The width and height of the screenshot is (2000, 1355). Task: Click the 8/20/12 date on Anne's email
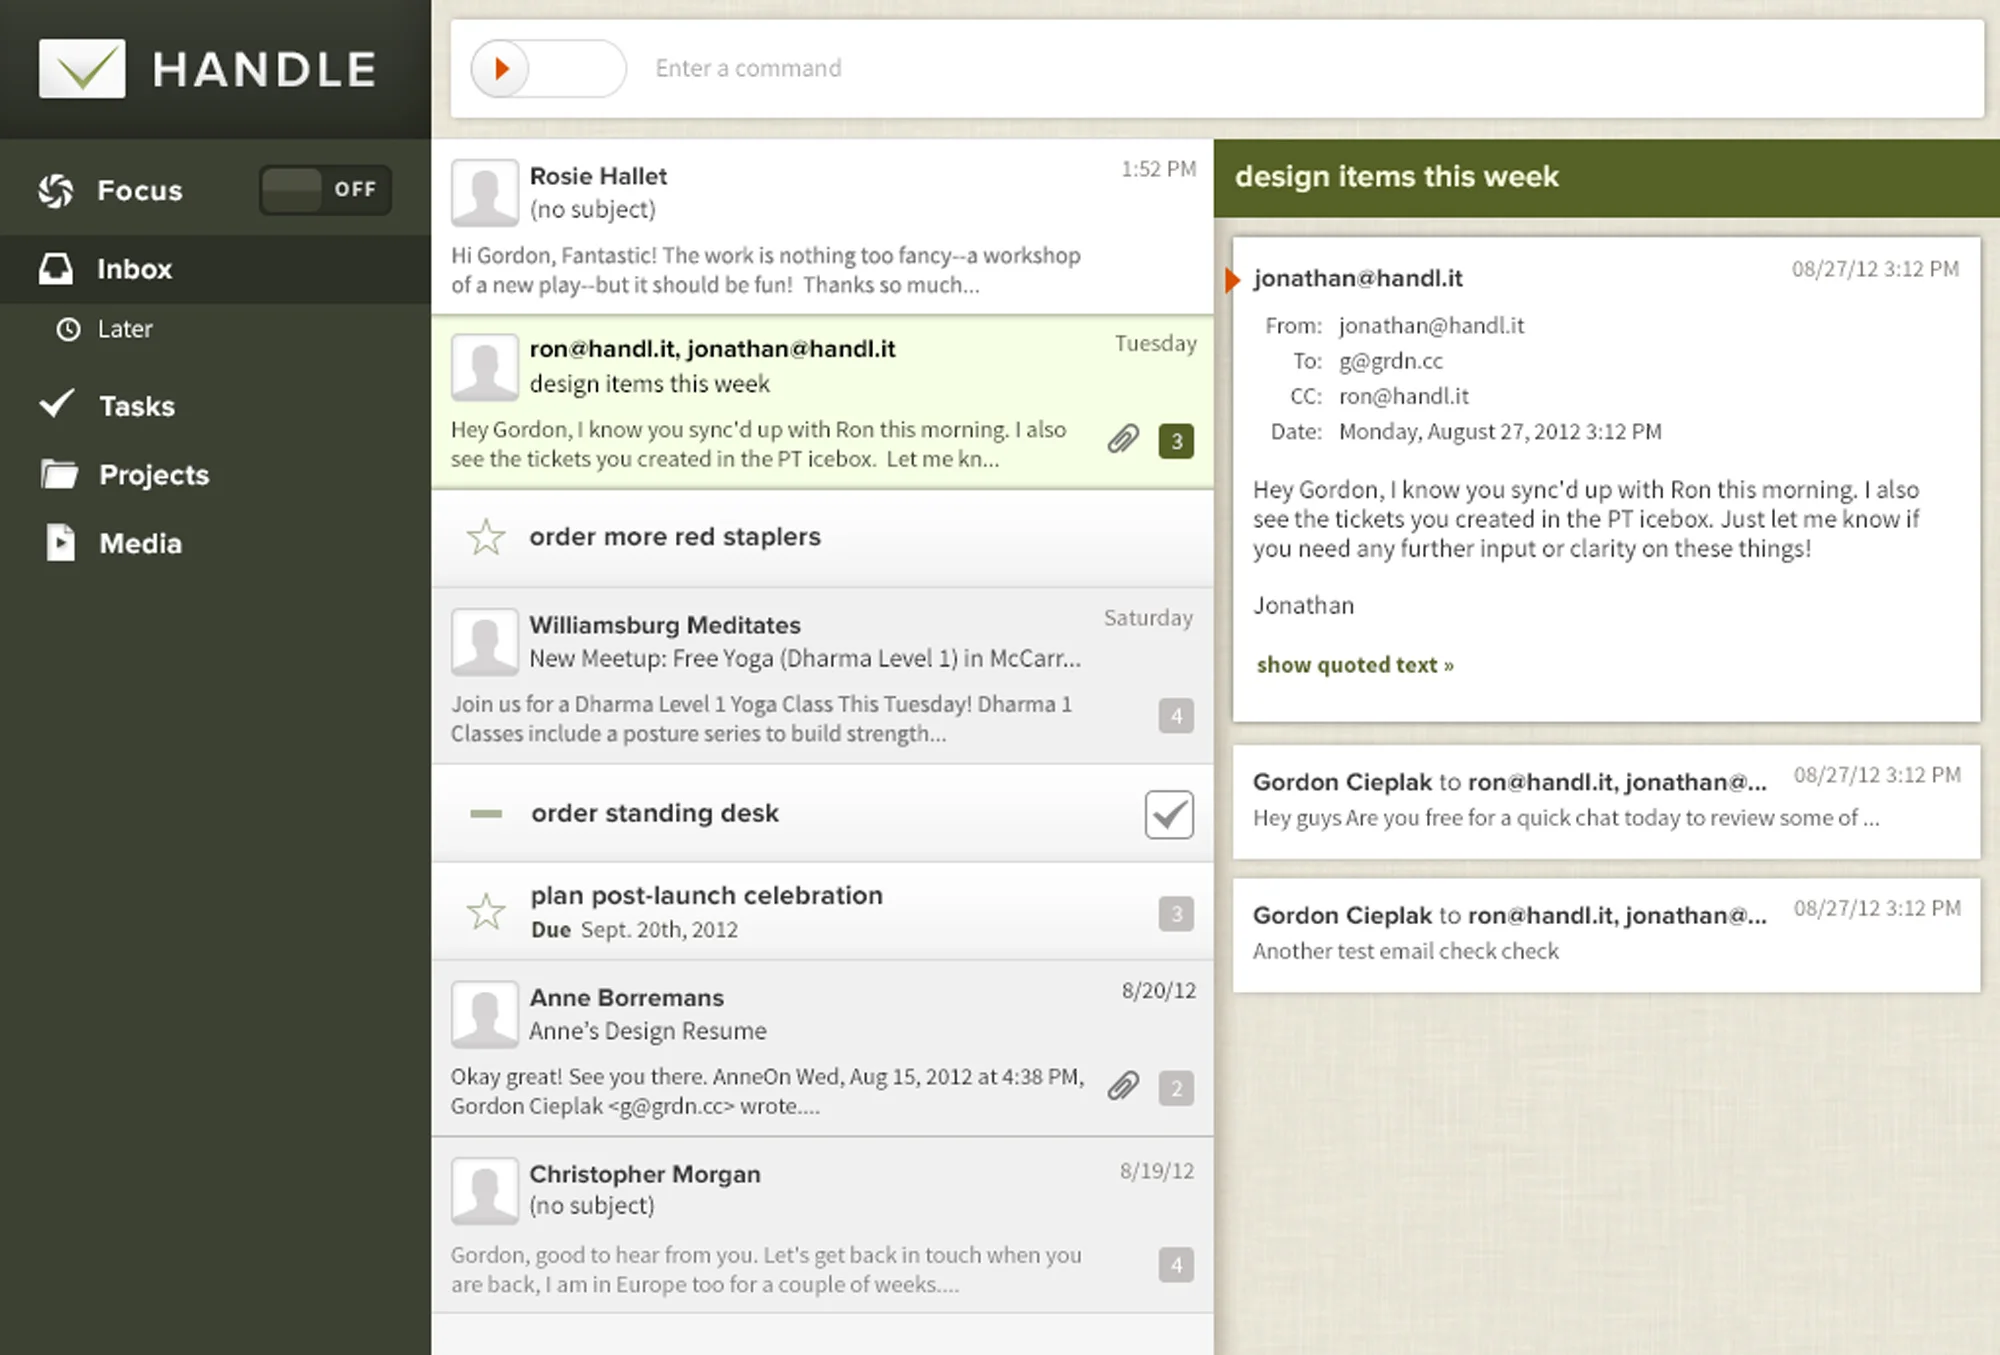point(1159,991)
